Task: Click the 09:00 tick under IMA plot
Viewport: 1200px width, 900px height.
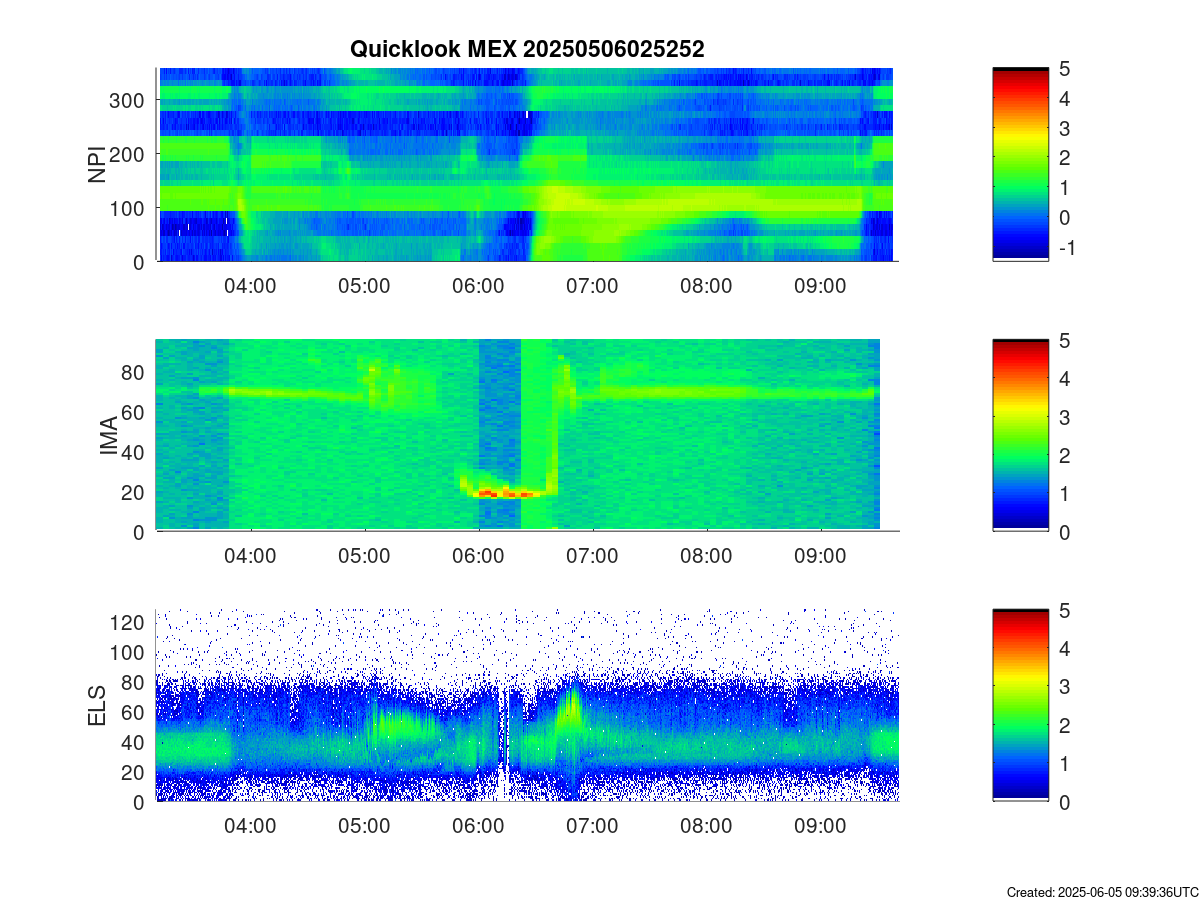Action: tap(820, 556)
